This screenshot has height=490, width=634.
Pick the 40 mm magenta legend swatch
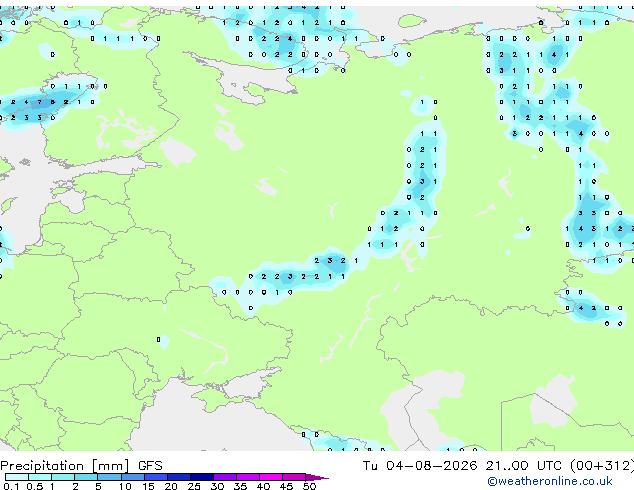click(271, 477)
